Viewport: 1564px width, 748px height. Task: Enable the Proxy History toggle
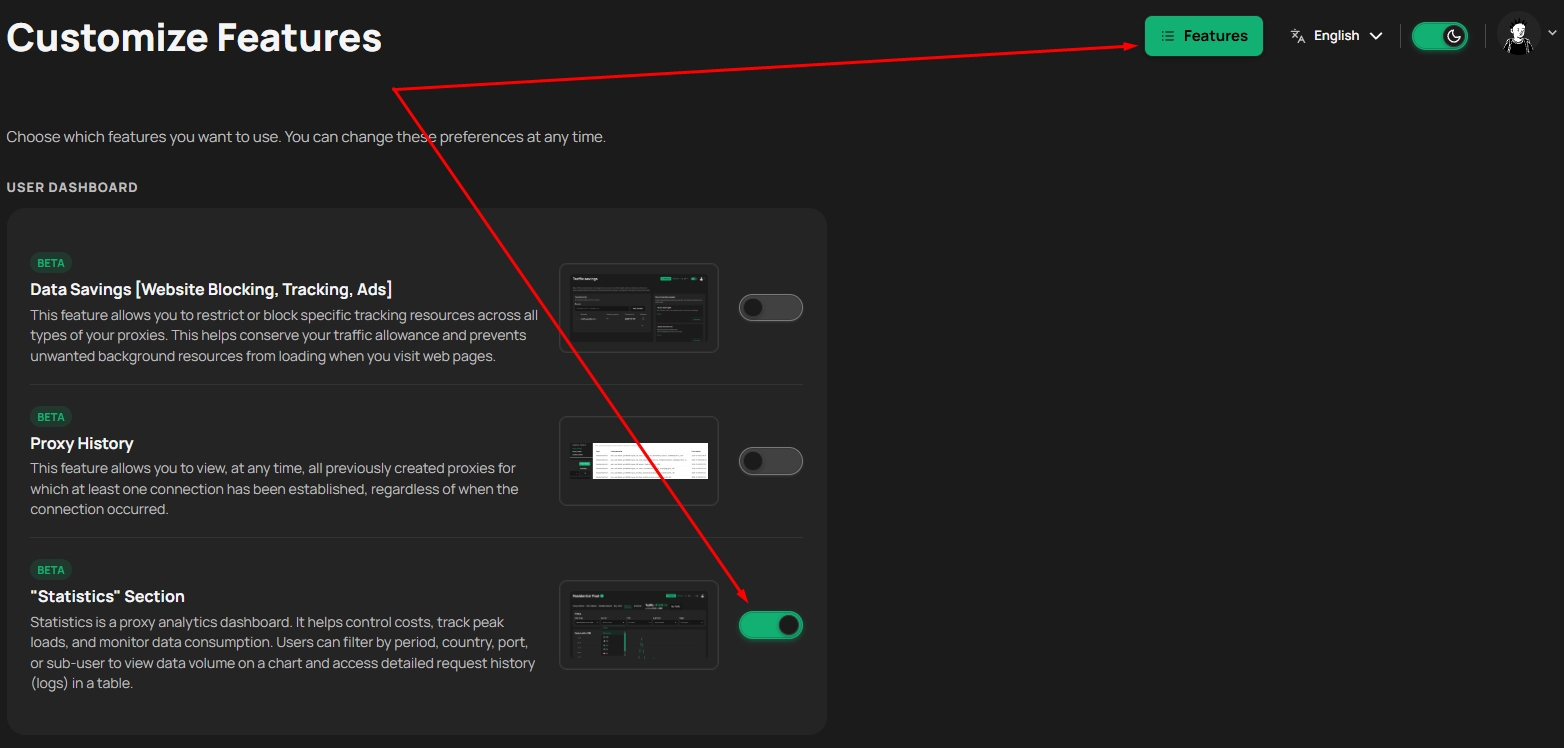(770, 461)
